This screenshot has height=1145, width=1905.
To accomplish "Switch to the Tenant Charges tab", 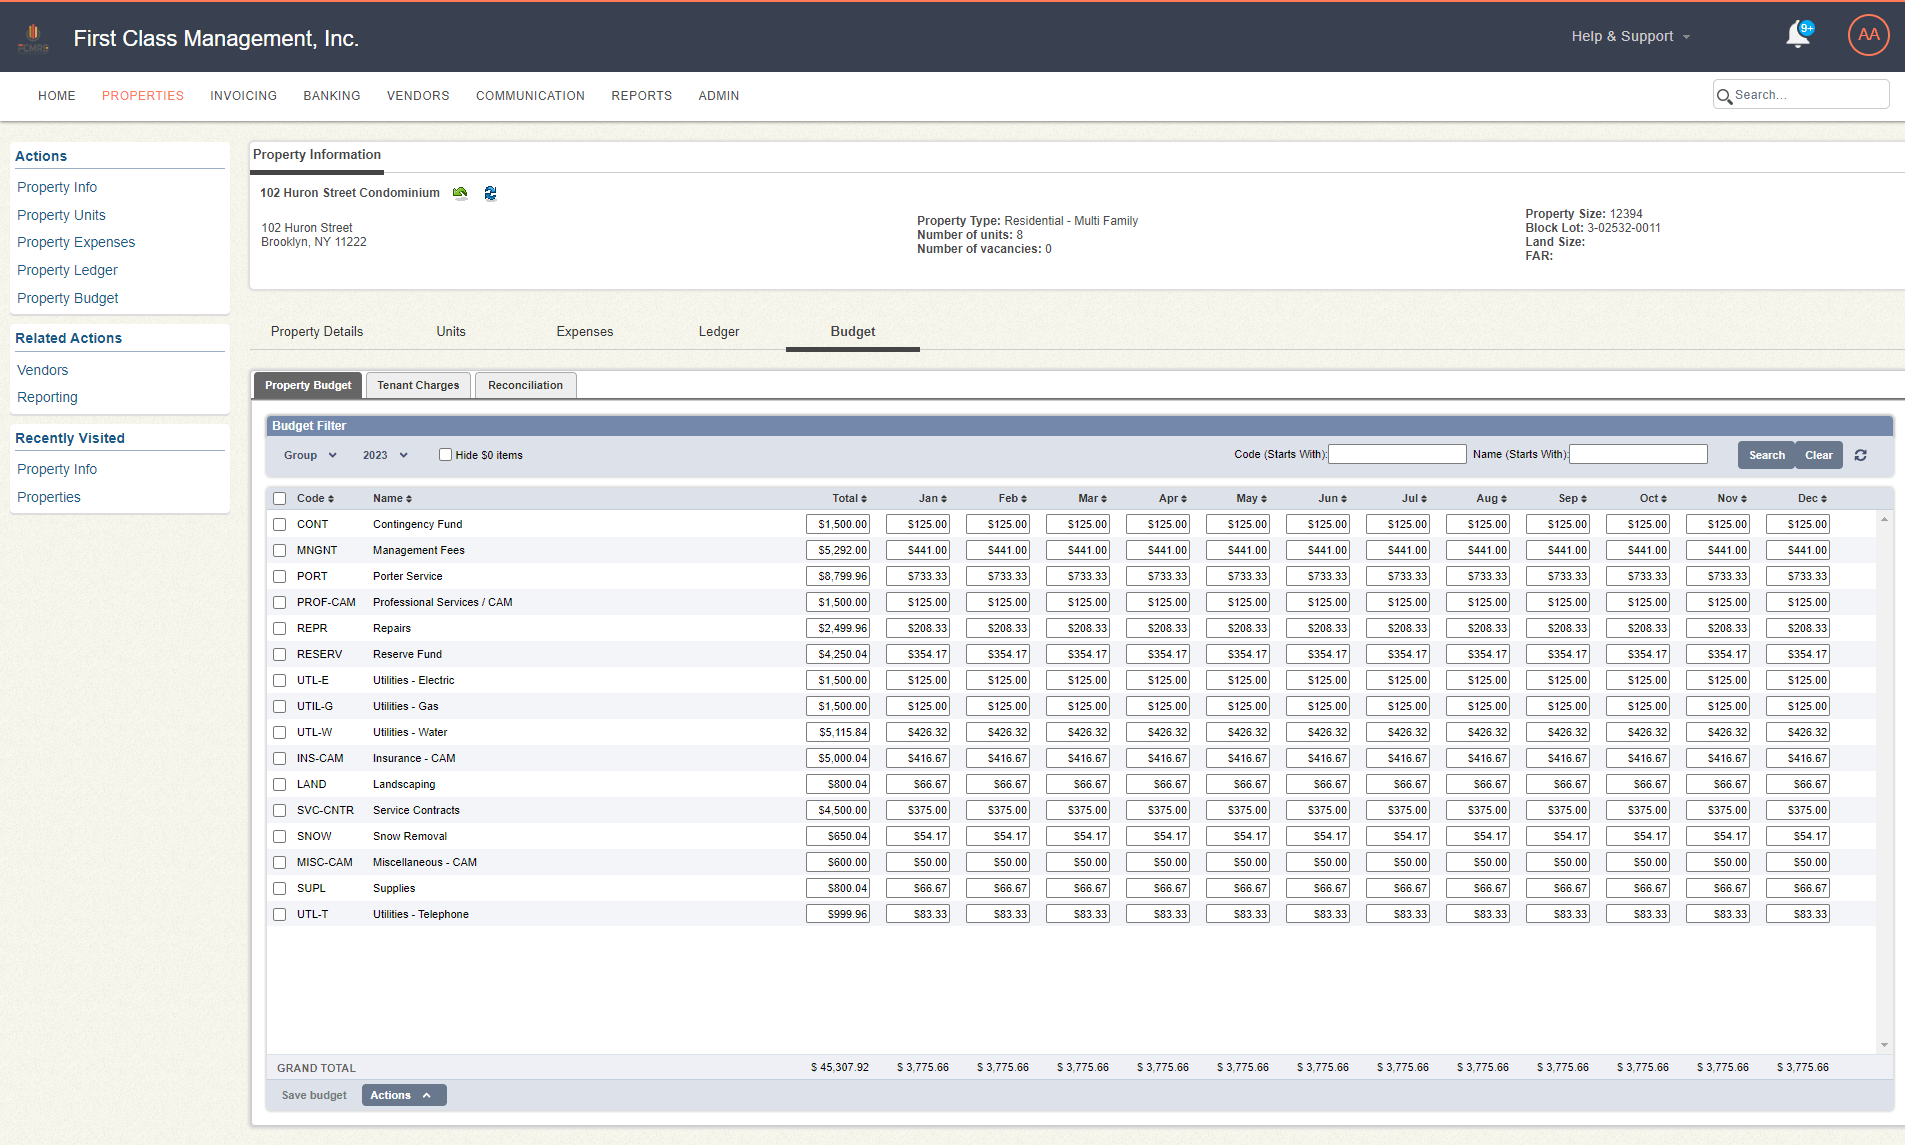I will pos(418,385).
